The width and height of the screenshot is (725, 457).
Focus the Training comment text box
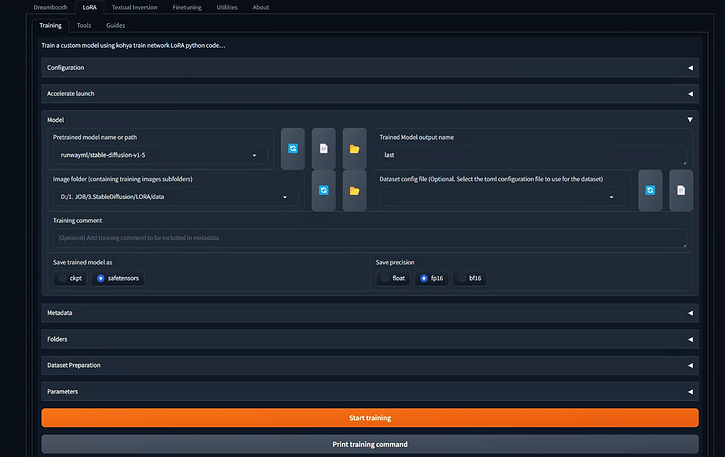click(370, 238)
